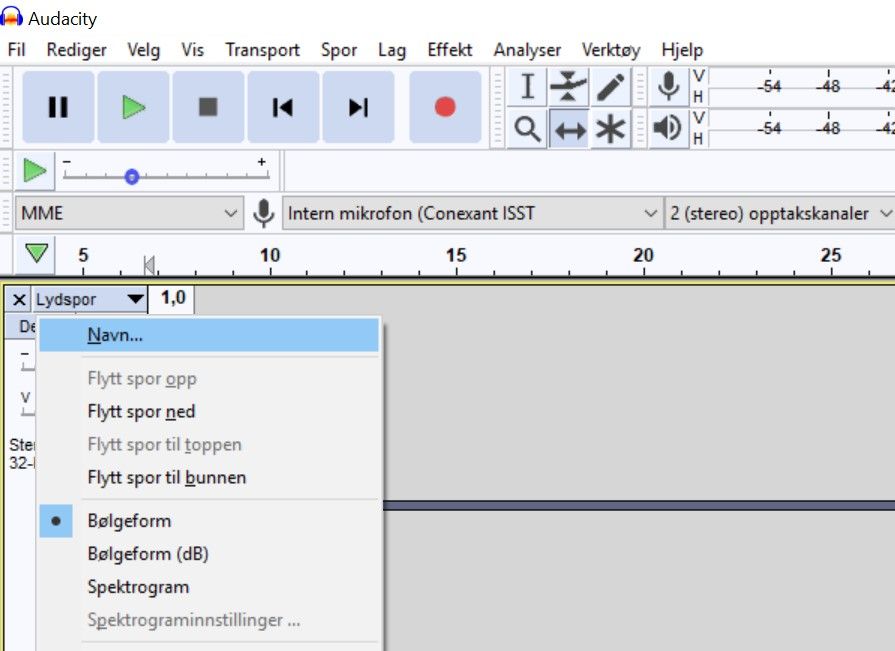Screen dimensions: 895x651
Task: Open the MME audio host dropdown
Action: (x=130, y=214)
